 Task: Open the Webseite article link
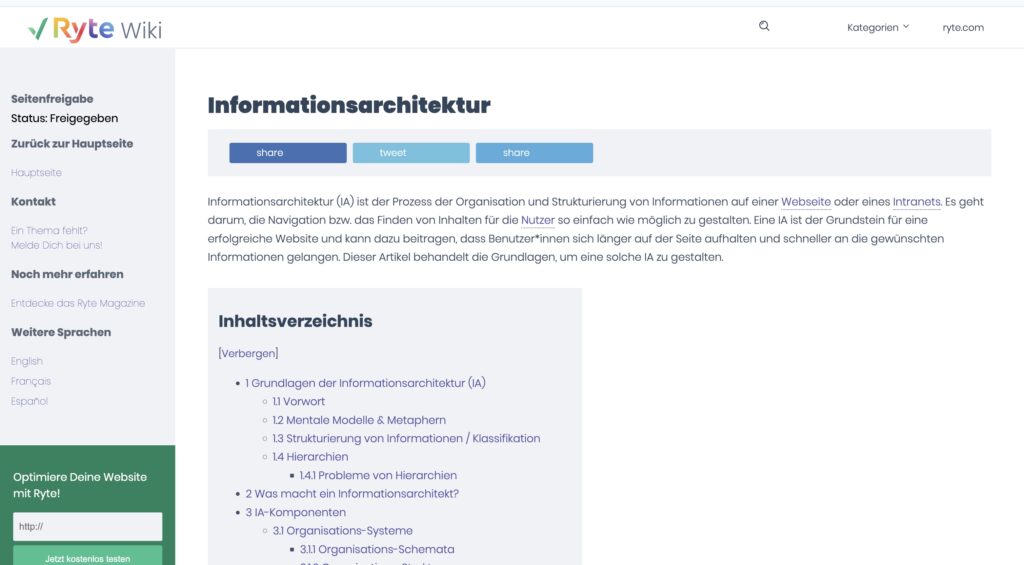(806, 202)
